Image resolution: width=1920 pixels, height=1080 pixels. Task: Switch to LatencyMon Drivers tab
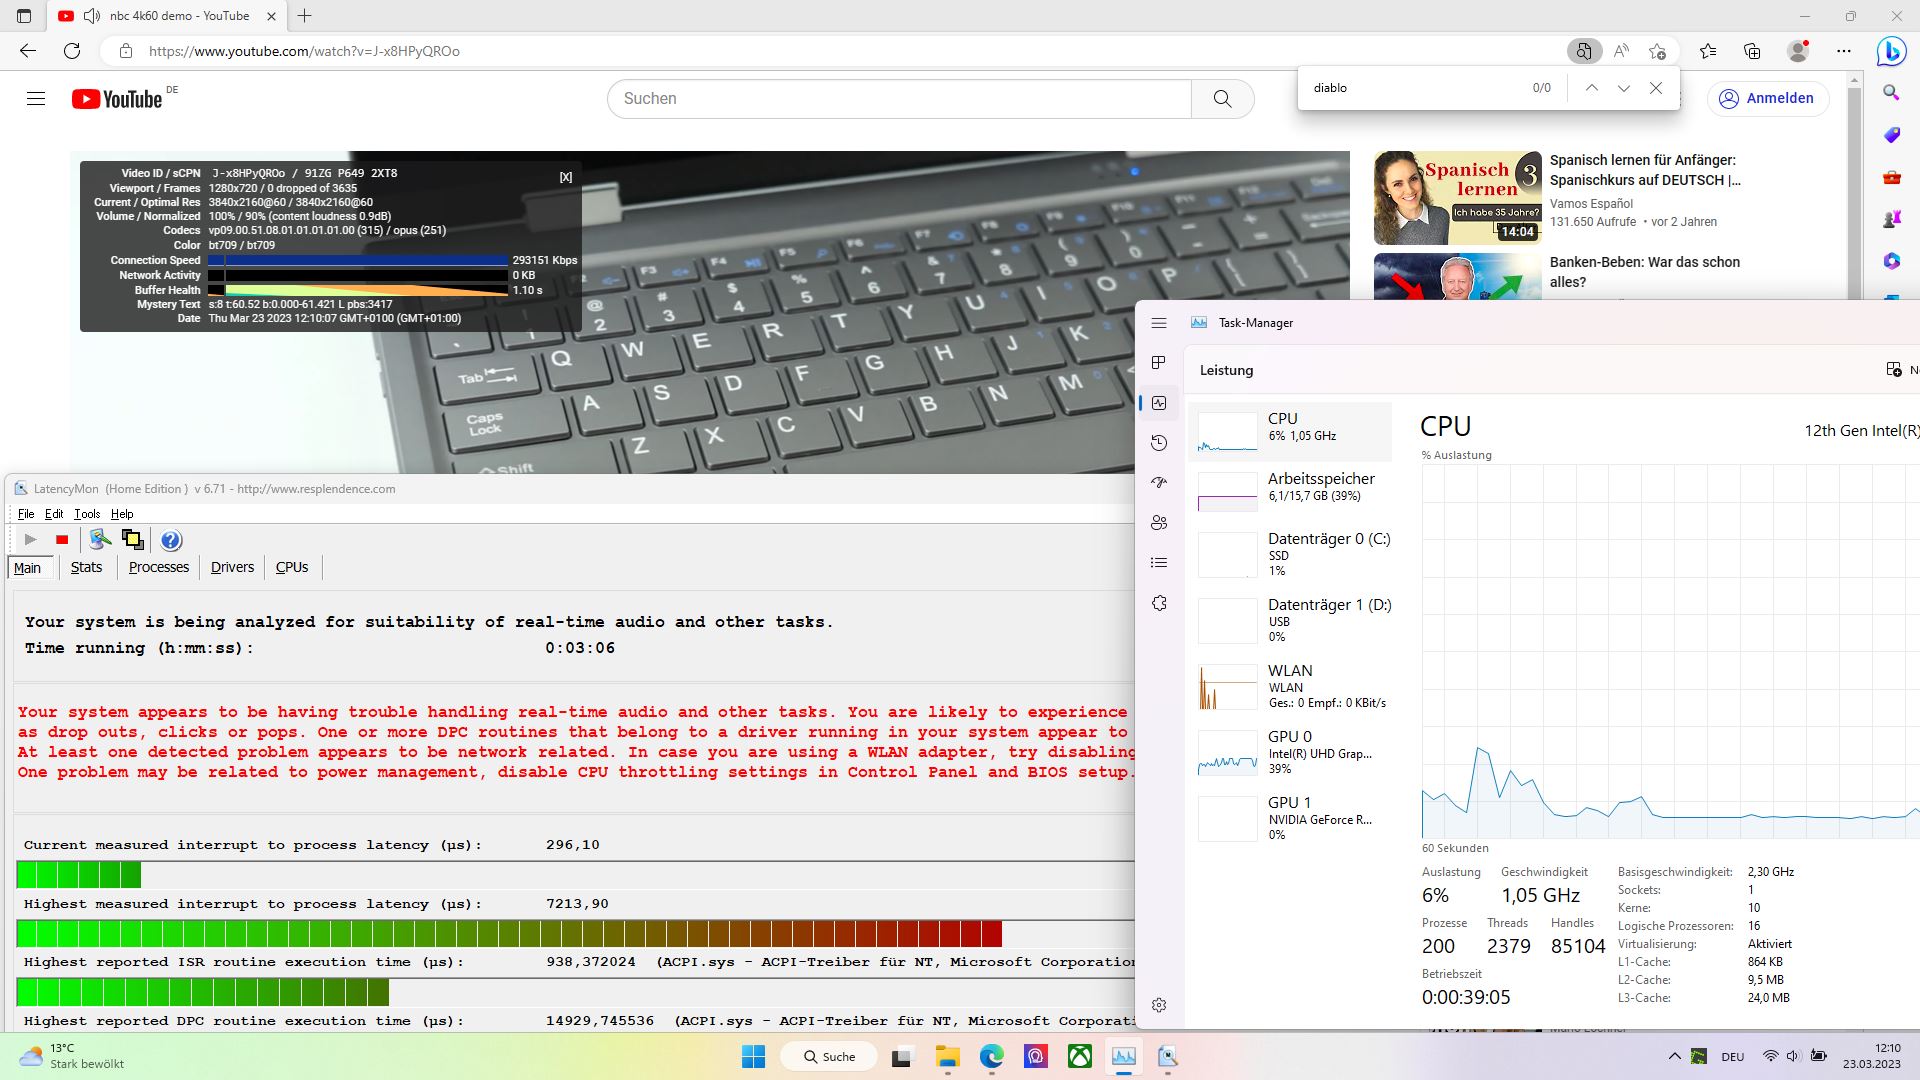coord(232,567)
